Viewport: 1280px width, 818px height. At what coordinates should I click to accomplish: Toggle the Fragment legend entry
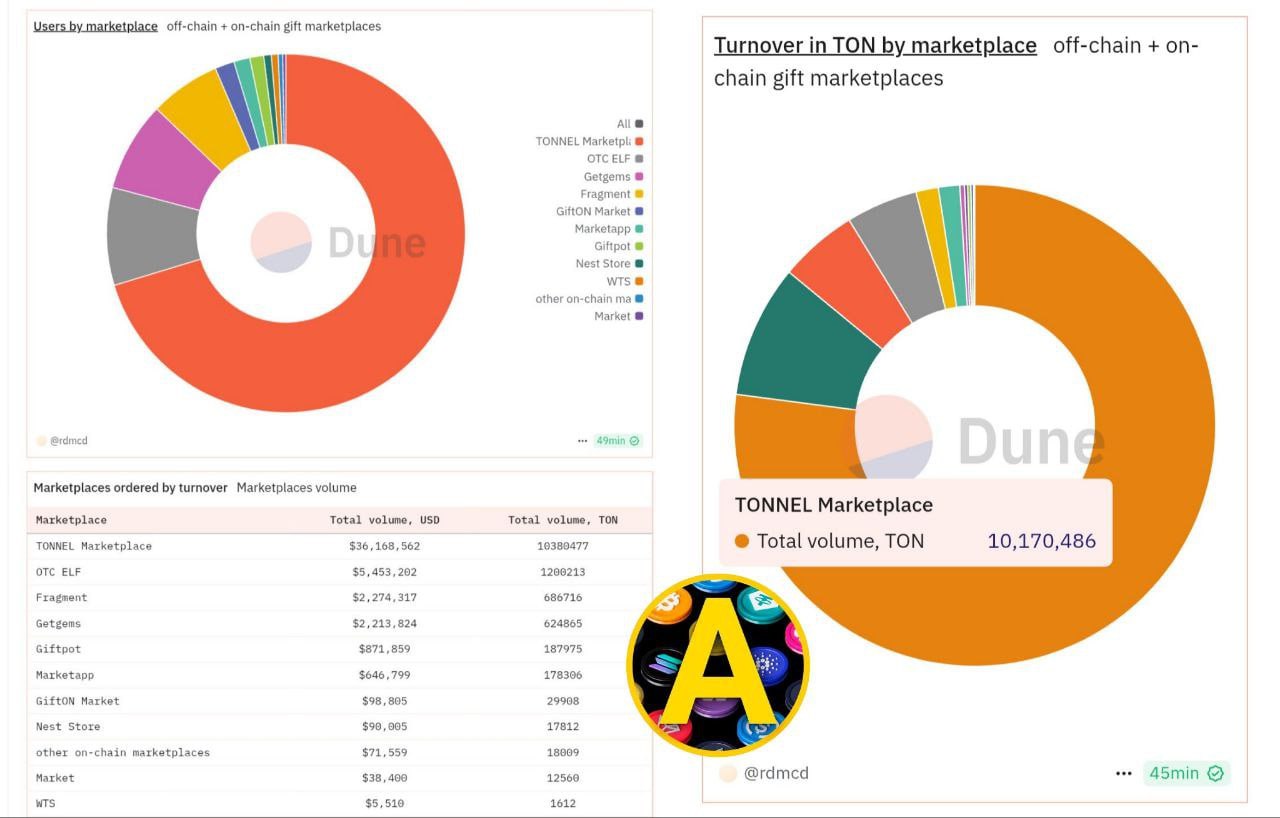(x=612, y=194)
